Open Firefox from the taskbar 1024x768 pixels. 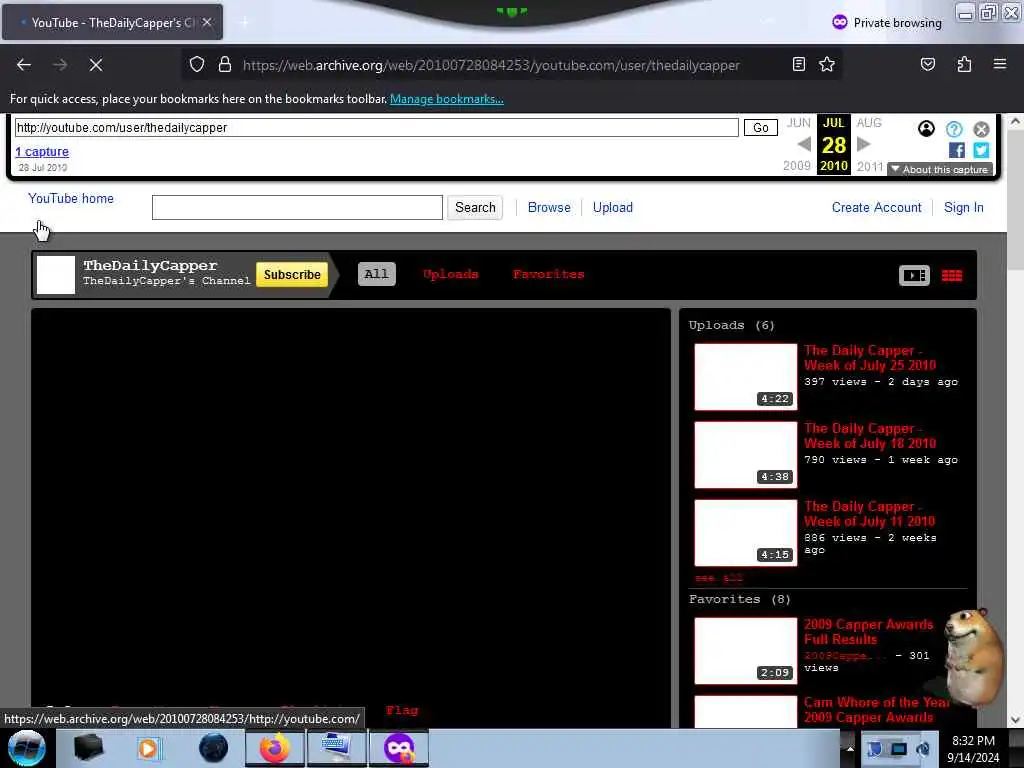click(275, 748)
